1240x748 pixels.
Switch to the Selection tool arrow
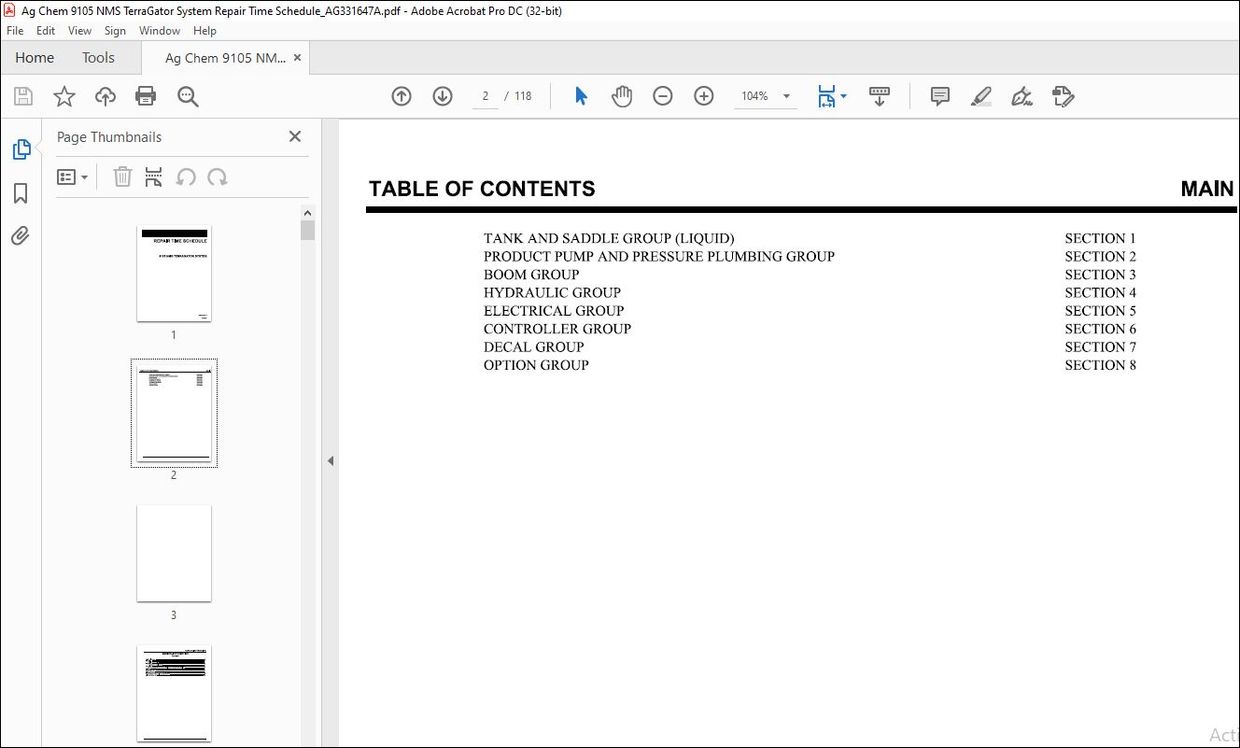[x=579, y=96]
